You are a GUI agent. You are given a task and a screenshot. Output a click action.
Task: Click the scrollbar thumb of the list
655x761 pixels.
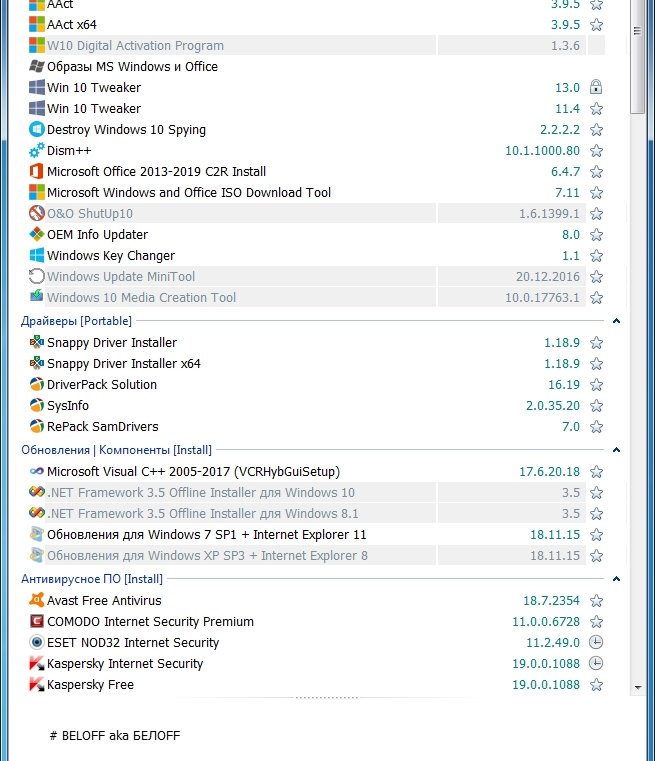coord(637,56)
